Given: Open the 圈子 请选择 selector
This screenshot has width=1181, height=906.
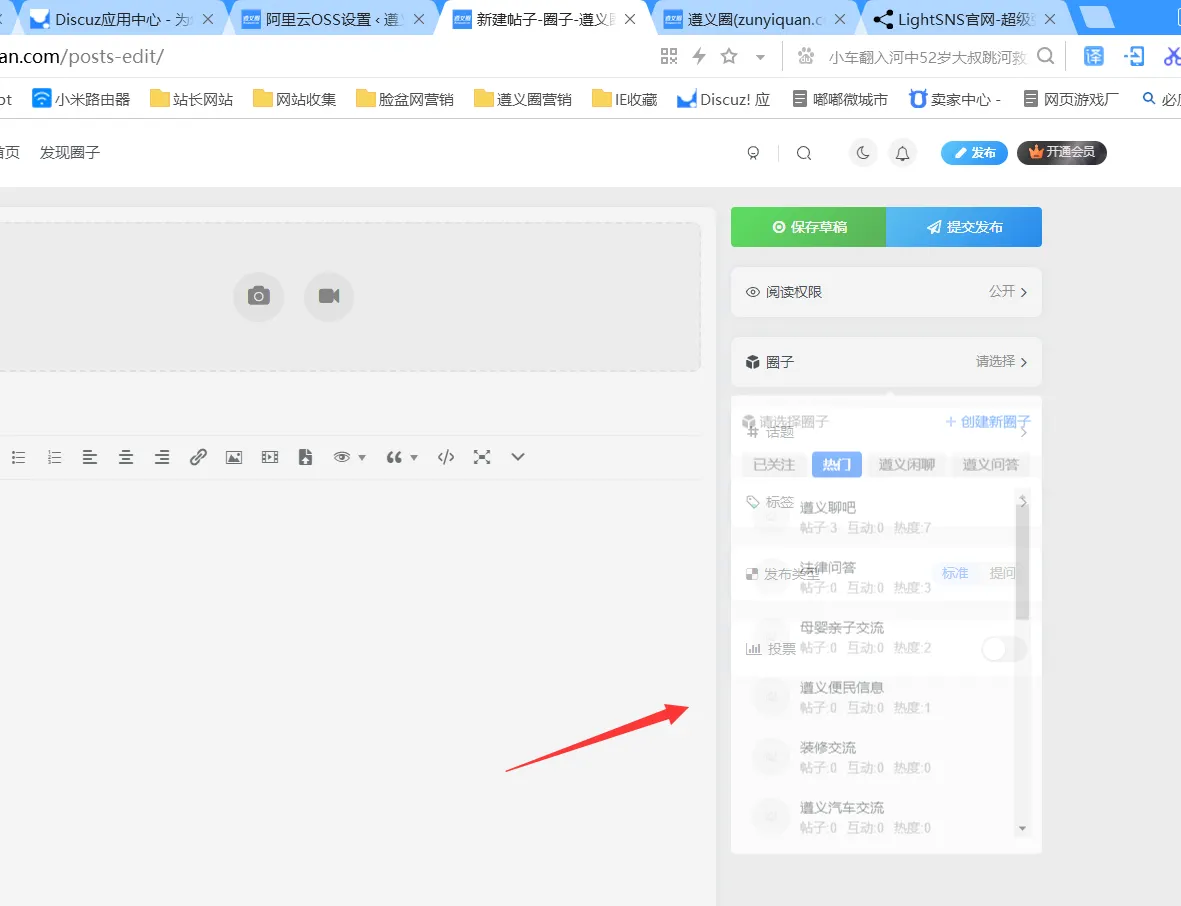Looking at the screenshot, I should (887, 362).
